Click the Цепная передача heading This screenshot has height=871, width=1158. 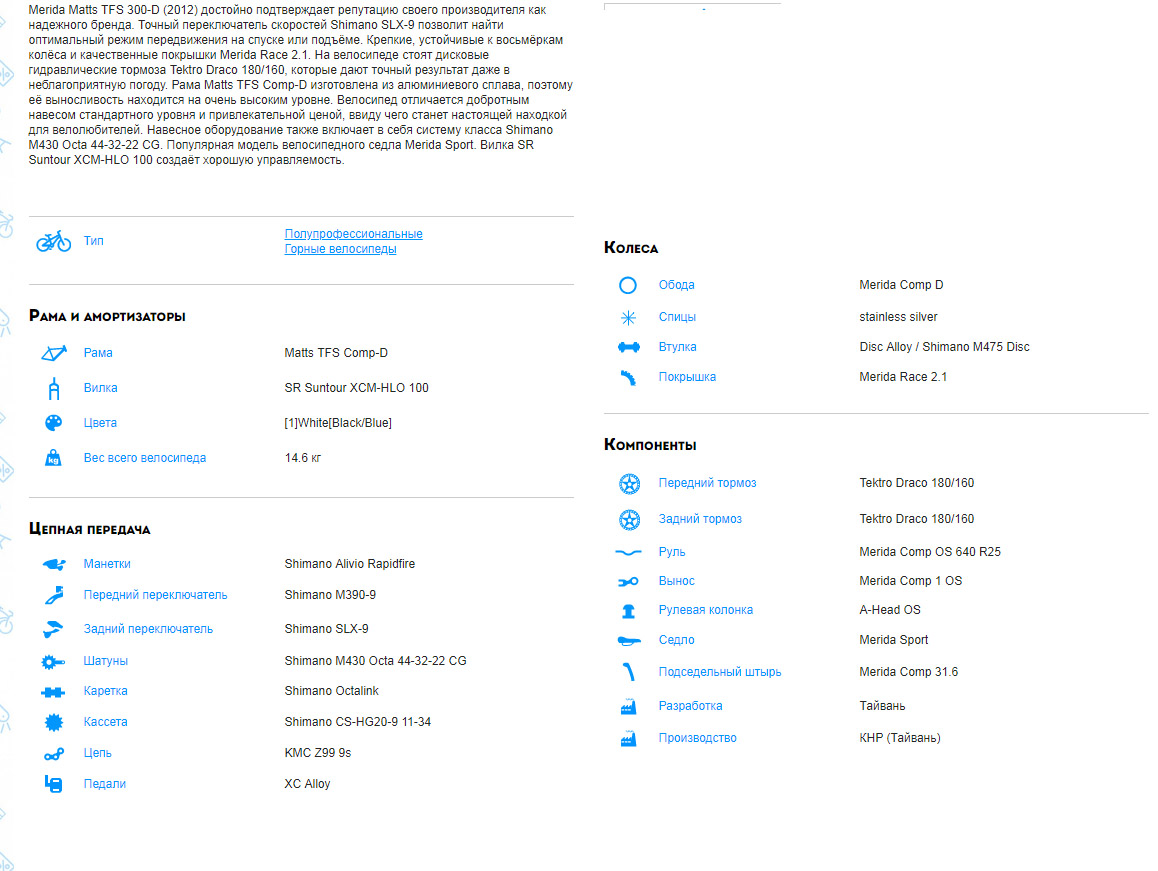tap(90, 529)
